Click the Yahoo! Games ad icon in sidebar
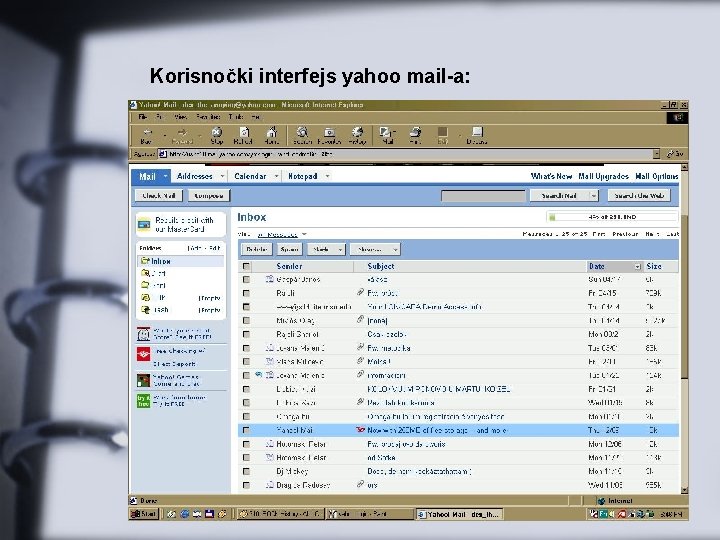 pos(143,380)
